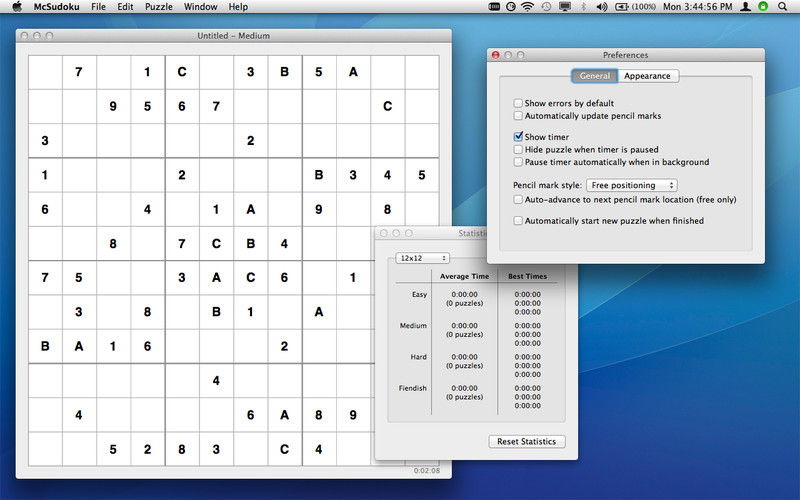
Task: Open the Edit menu
Action: tap(125, 7)
